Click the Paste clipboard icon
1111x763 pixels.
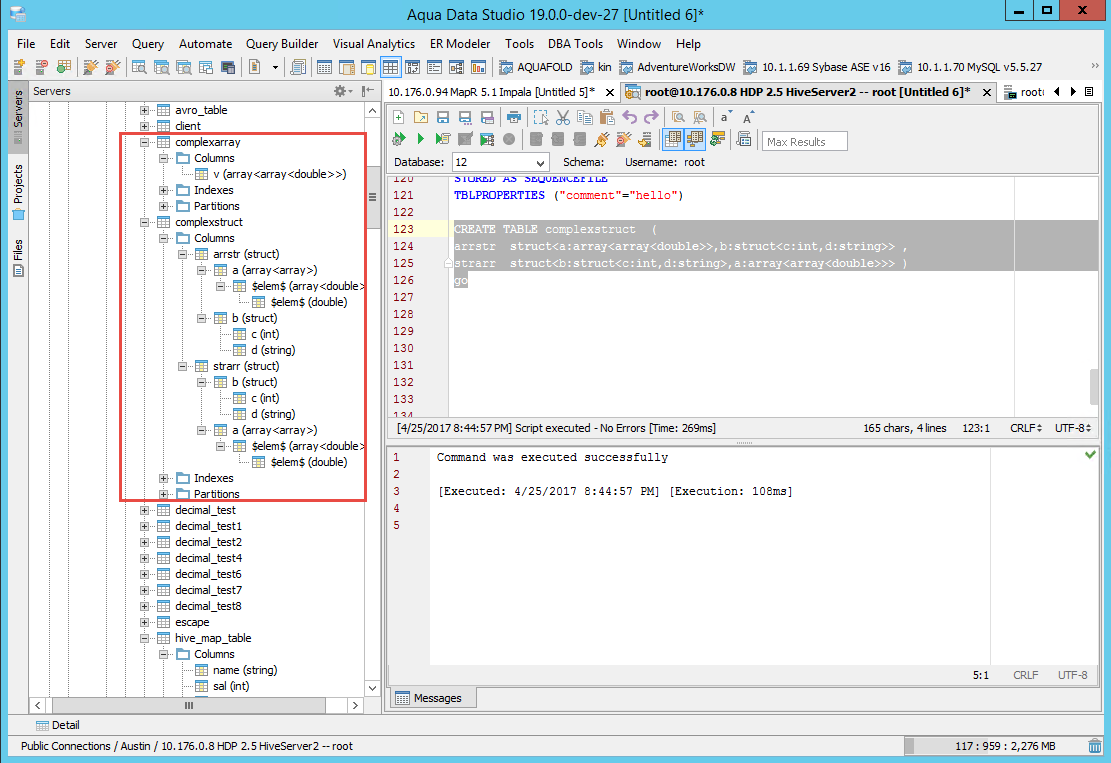[x=607, y=117]
